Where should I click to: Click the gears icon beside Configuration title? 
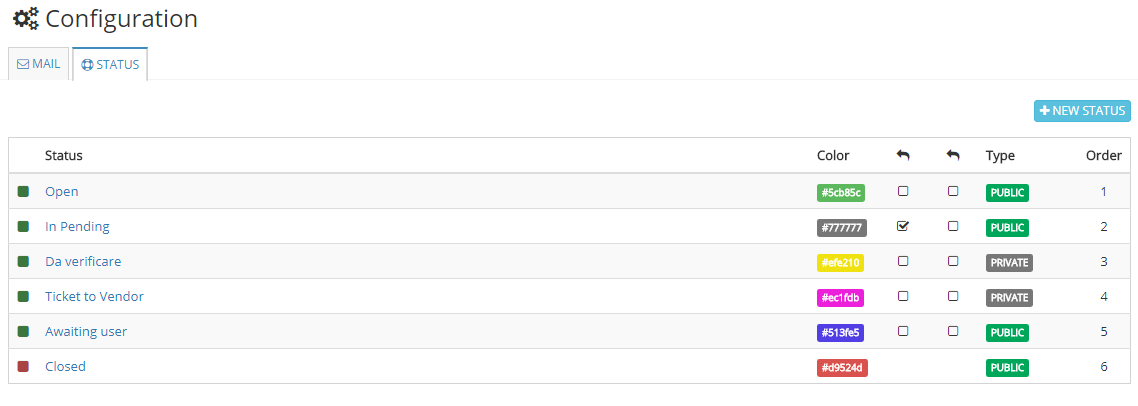pos(26,19)
